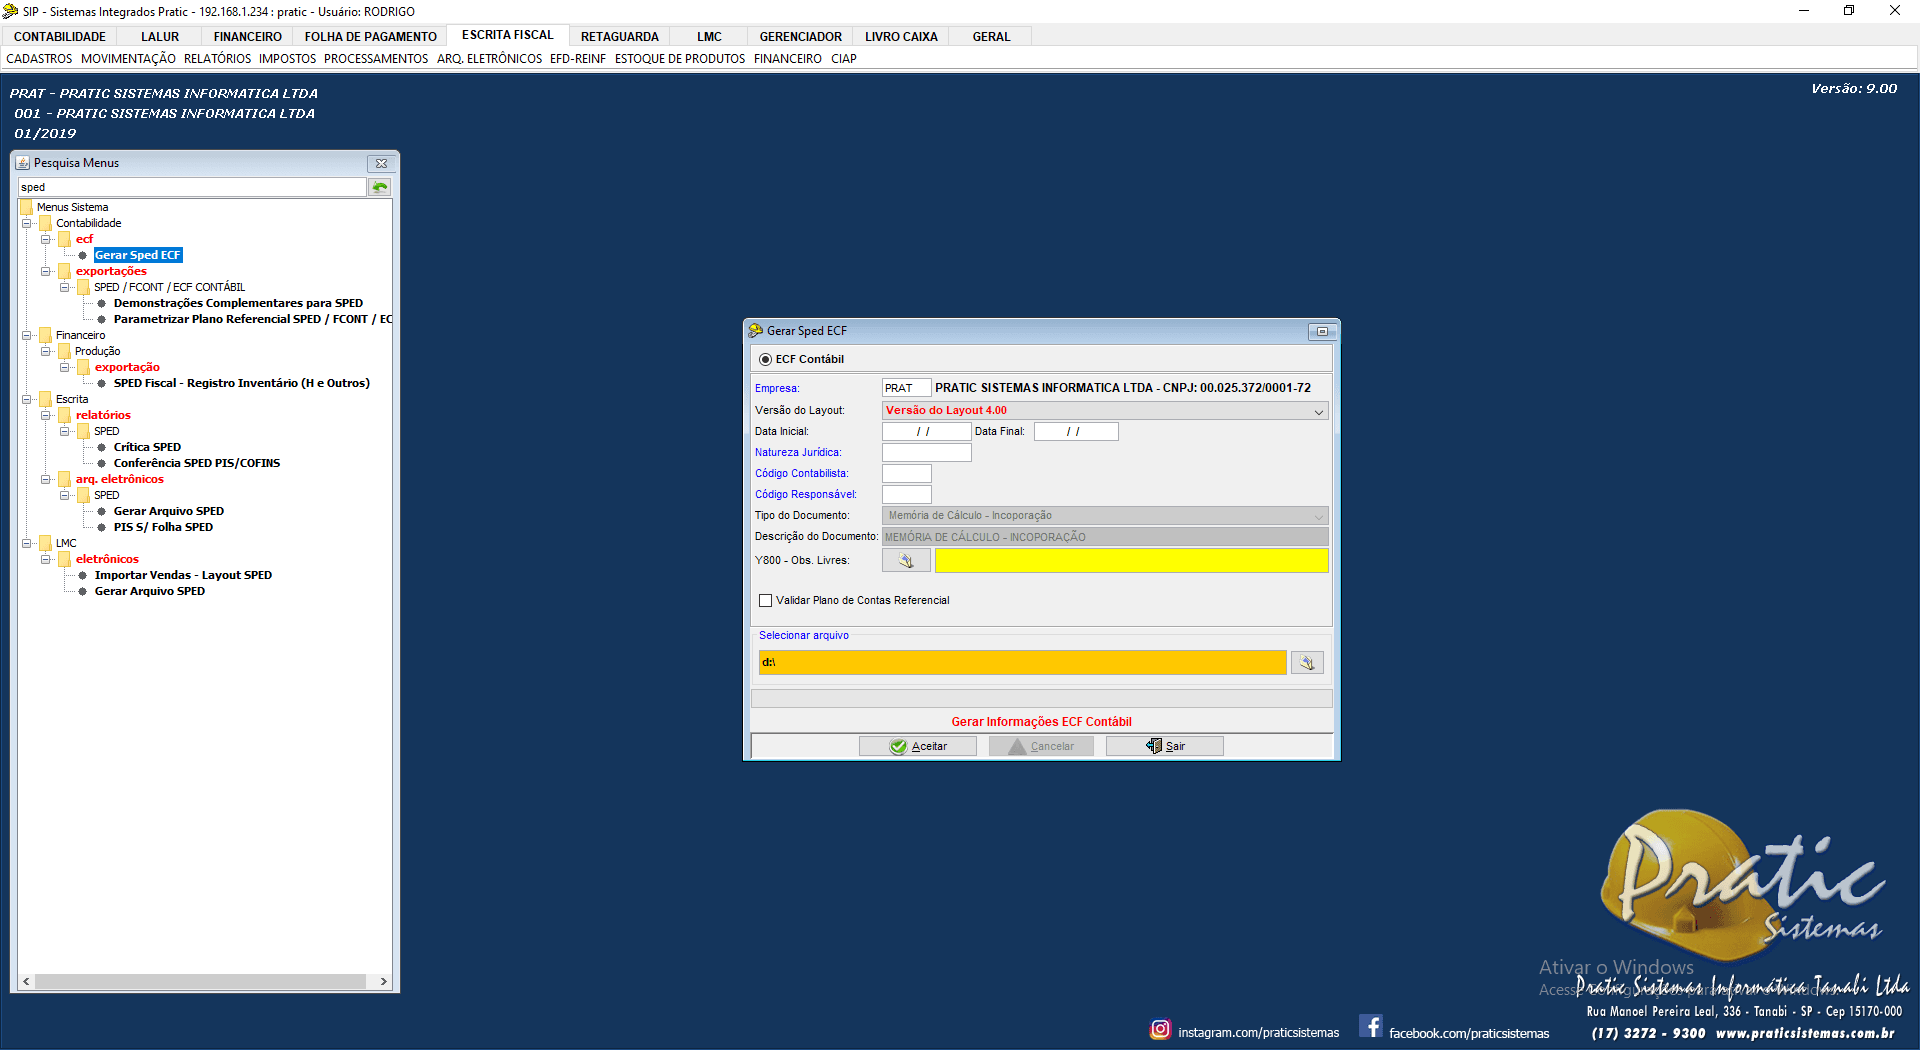
Task: Click the ecf folder icon
Action: tap(65, 239)
